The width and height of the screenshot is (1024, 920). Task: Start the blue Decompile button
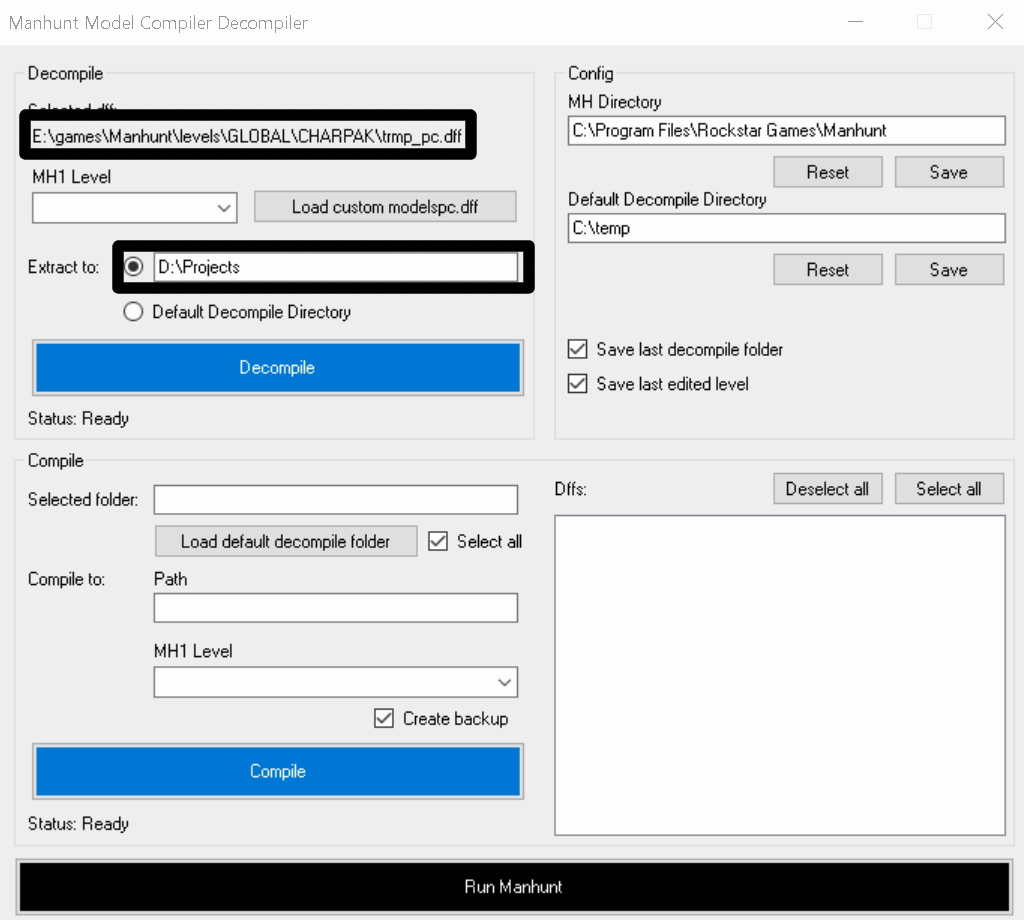pos(278,368)
